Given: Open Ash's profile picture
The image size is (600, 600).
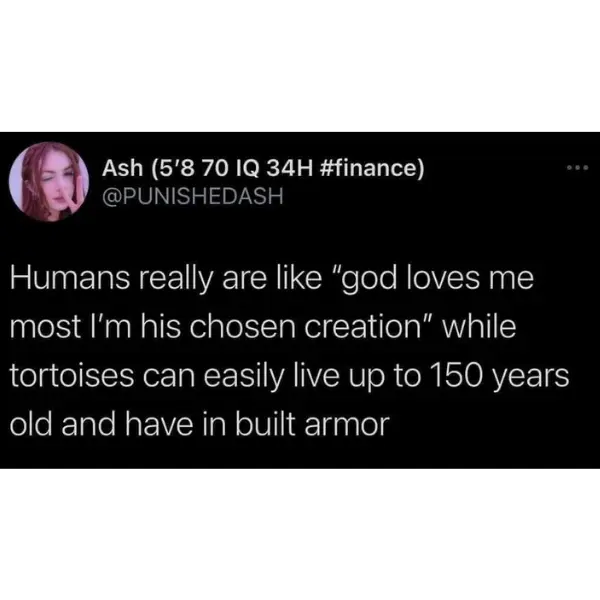Looking at the screenshot, I should (x=49, y=182).
